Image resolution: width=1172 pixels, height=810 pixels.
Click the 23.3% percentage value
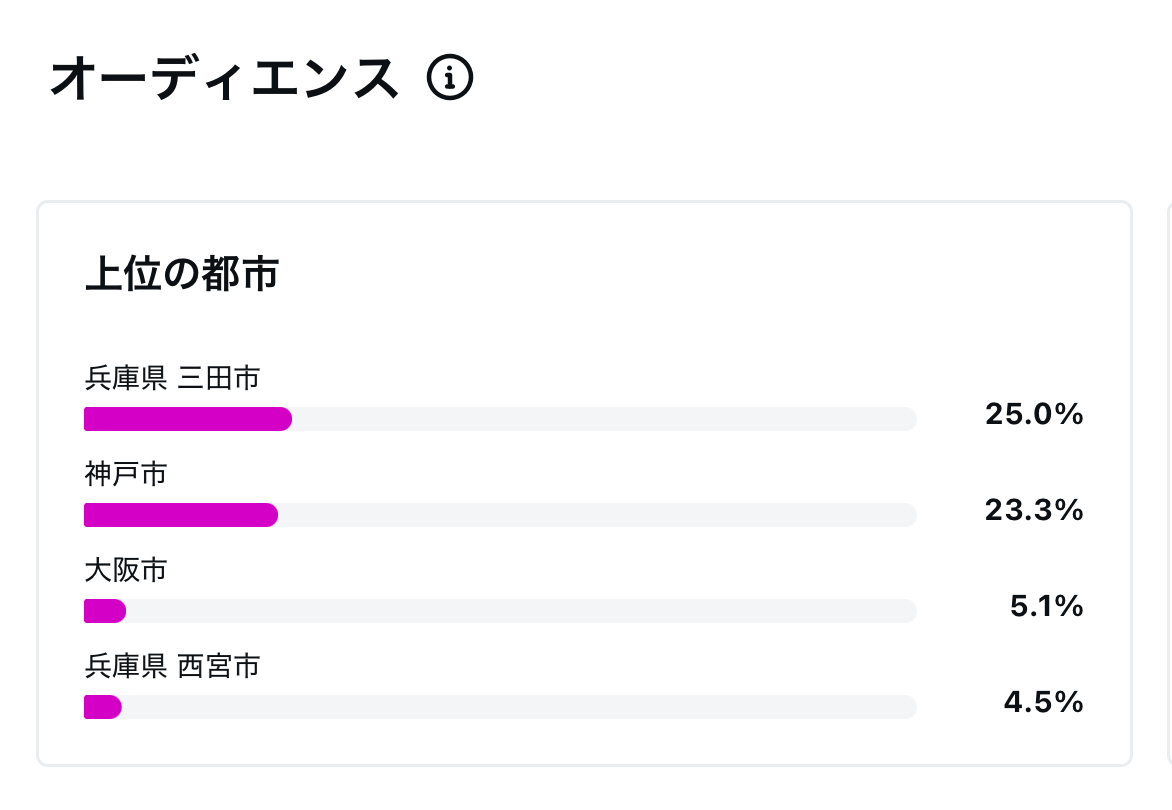pyautogui.click(x=1034, y=510)
